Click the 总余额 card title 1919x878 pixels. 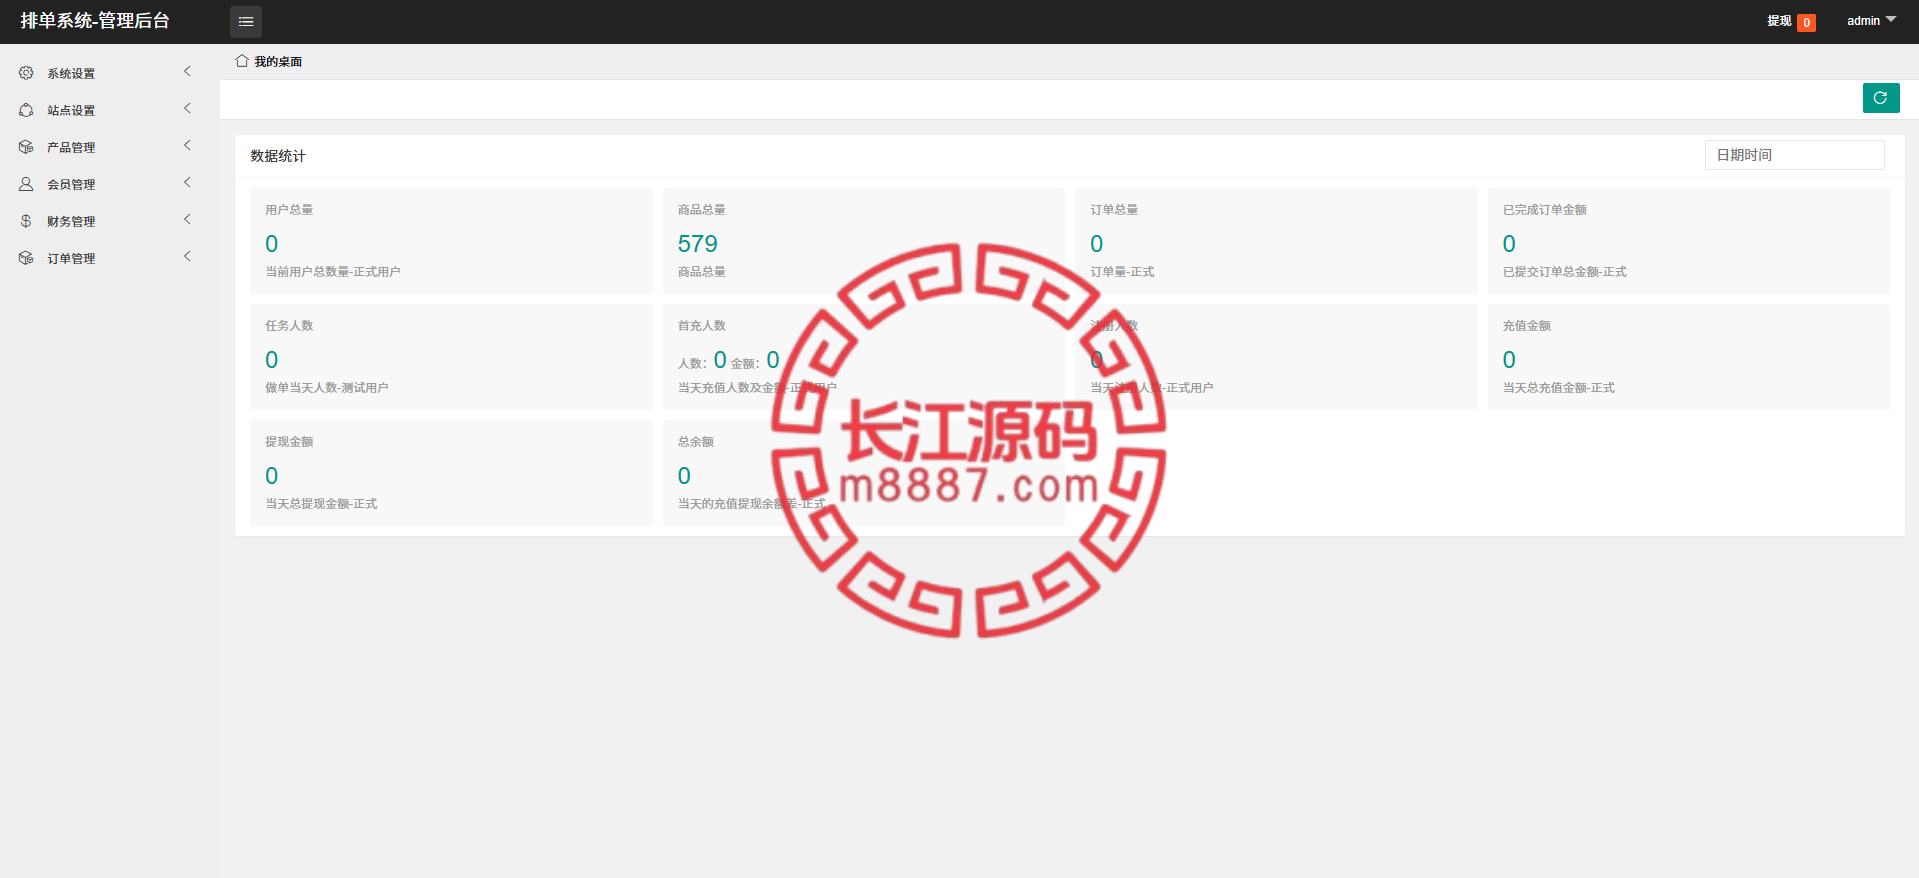[x=696, y=442]
